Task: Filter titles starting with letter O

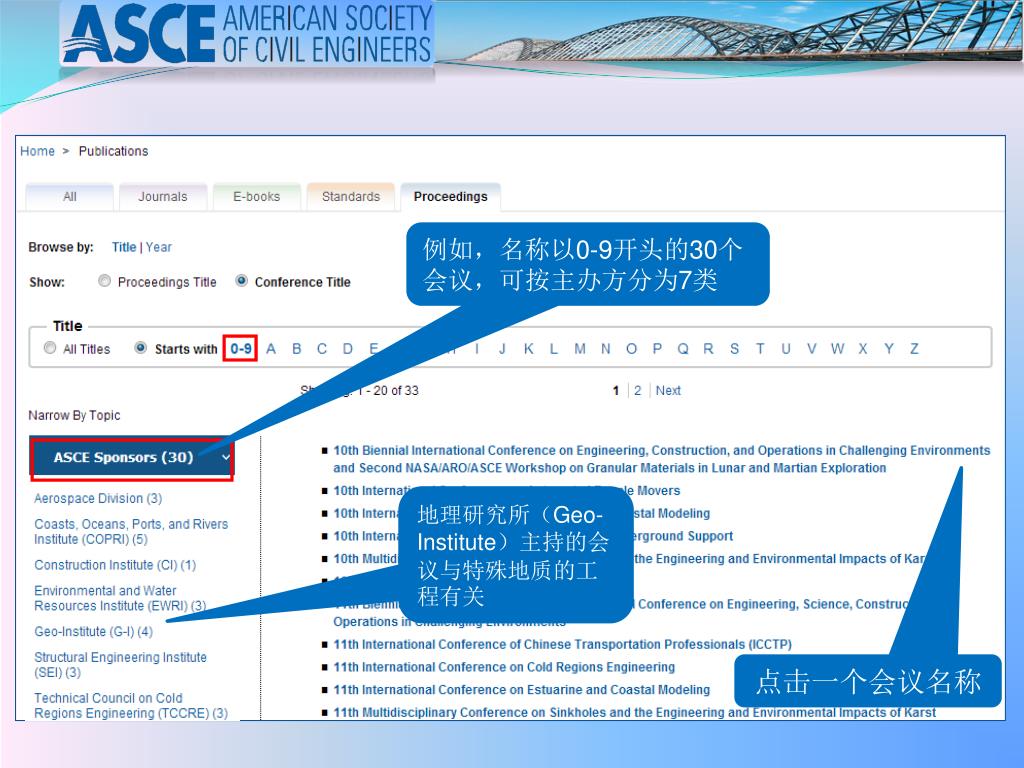Action: (632, 349)
